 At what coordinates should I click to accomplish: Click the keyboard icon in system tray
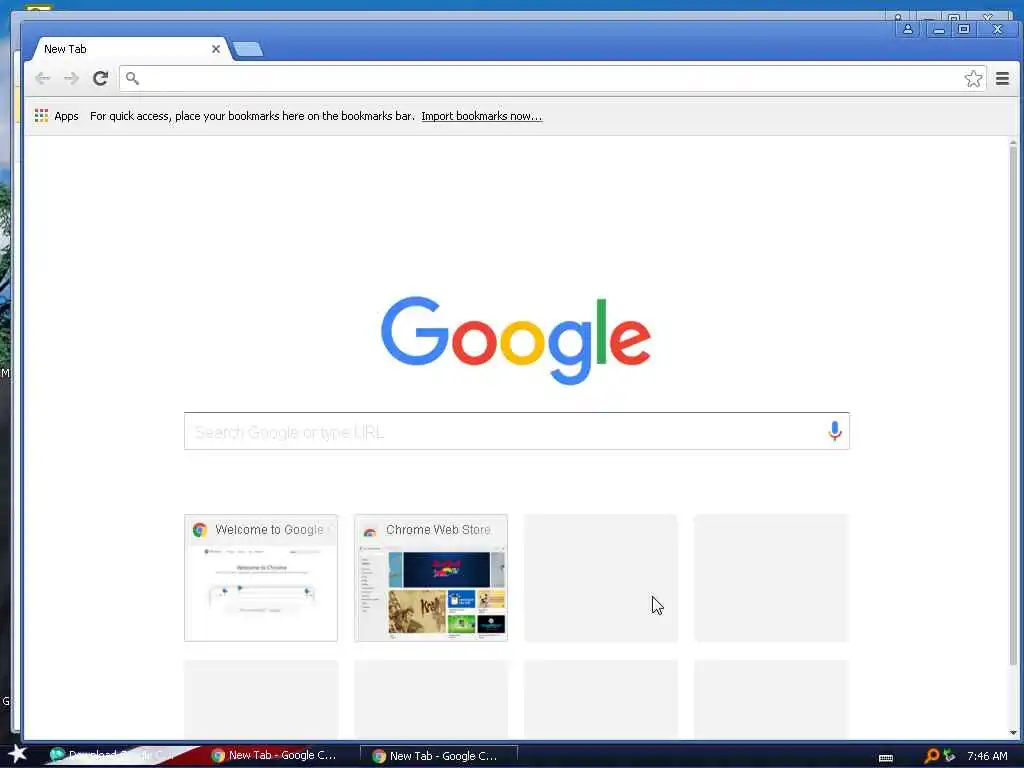pyautogui.click(x=886, y=758)
